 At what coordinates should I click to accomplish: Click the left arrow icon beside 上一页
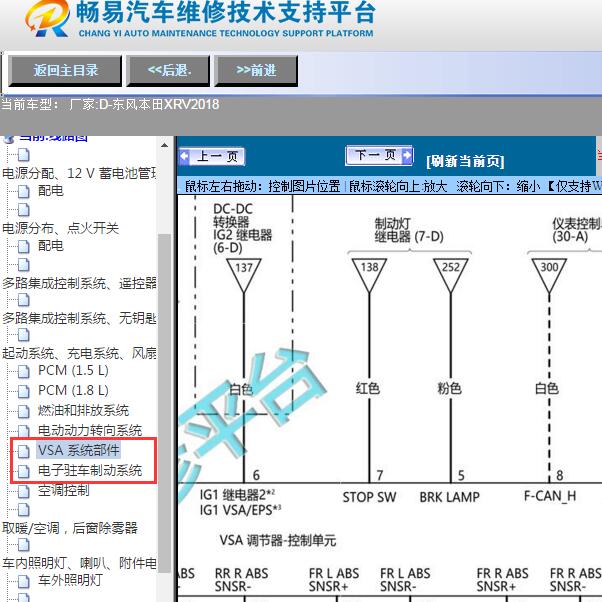(185, 157)
